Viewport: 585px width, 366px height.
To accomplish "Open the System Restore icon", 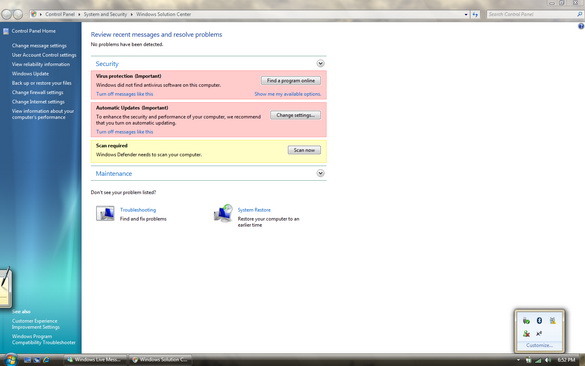I will pyautogui.click(x=223, y=213).
